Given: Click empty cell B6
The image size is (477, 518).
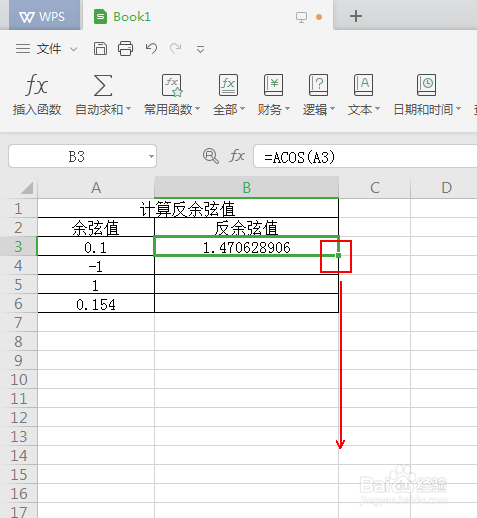Looking at the screenshot, I should pyautogui.click(x=247, y=304).
